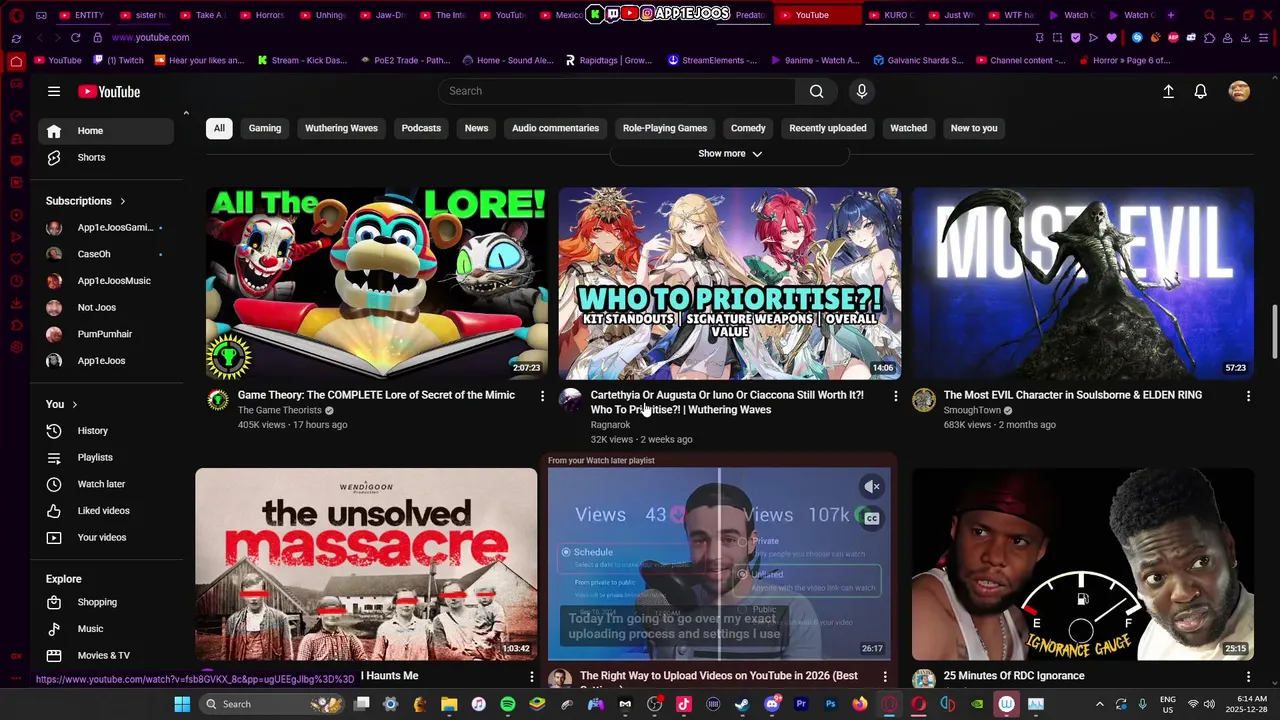Show hidden system tray icons chevron
Screen dimensions: 1280x720
click(1099, 704)
